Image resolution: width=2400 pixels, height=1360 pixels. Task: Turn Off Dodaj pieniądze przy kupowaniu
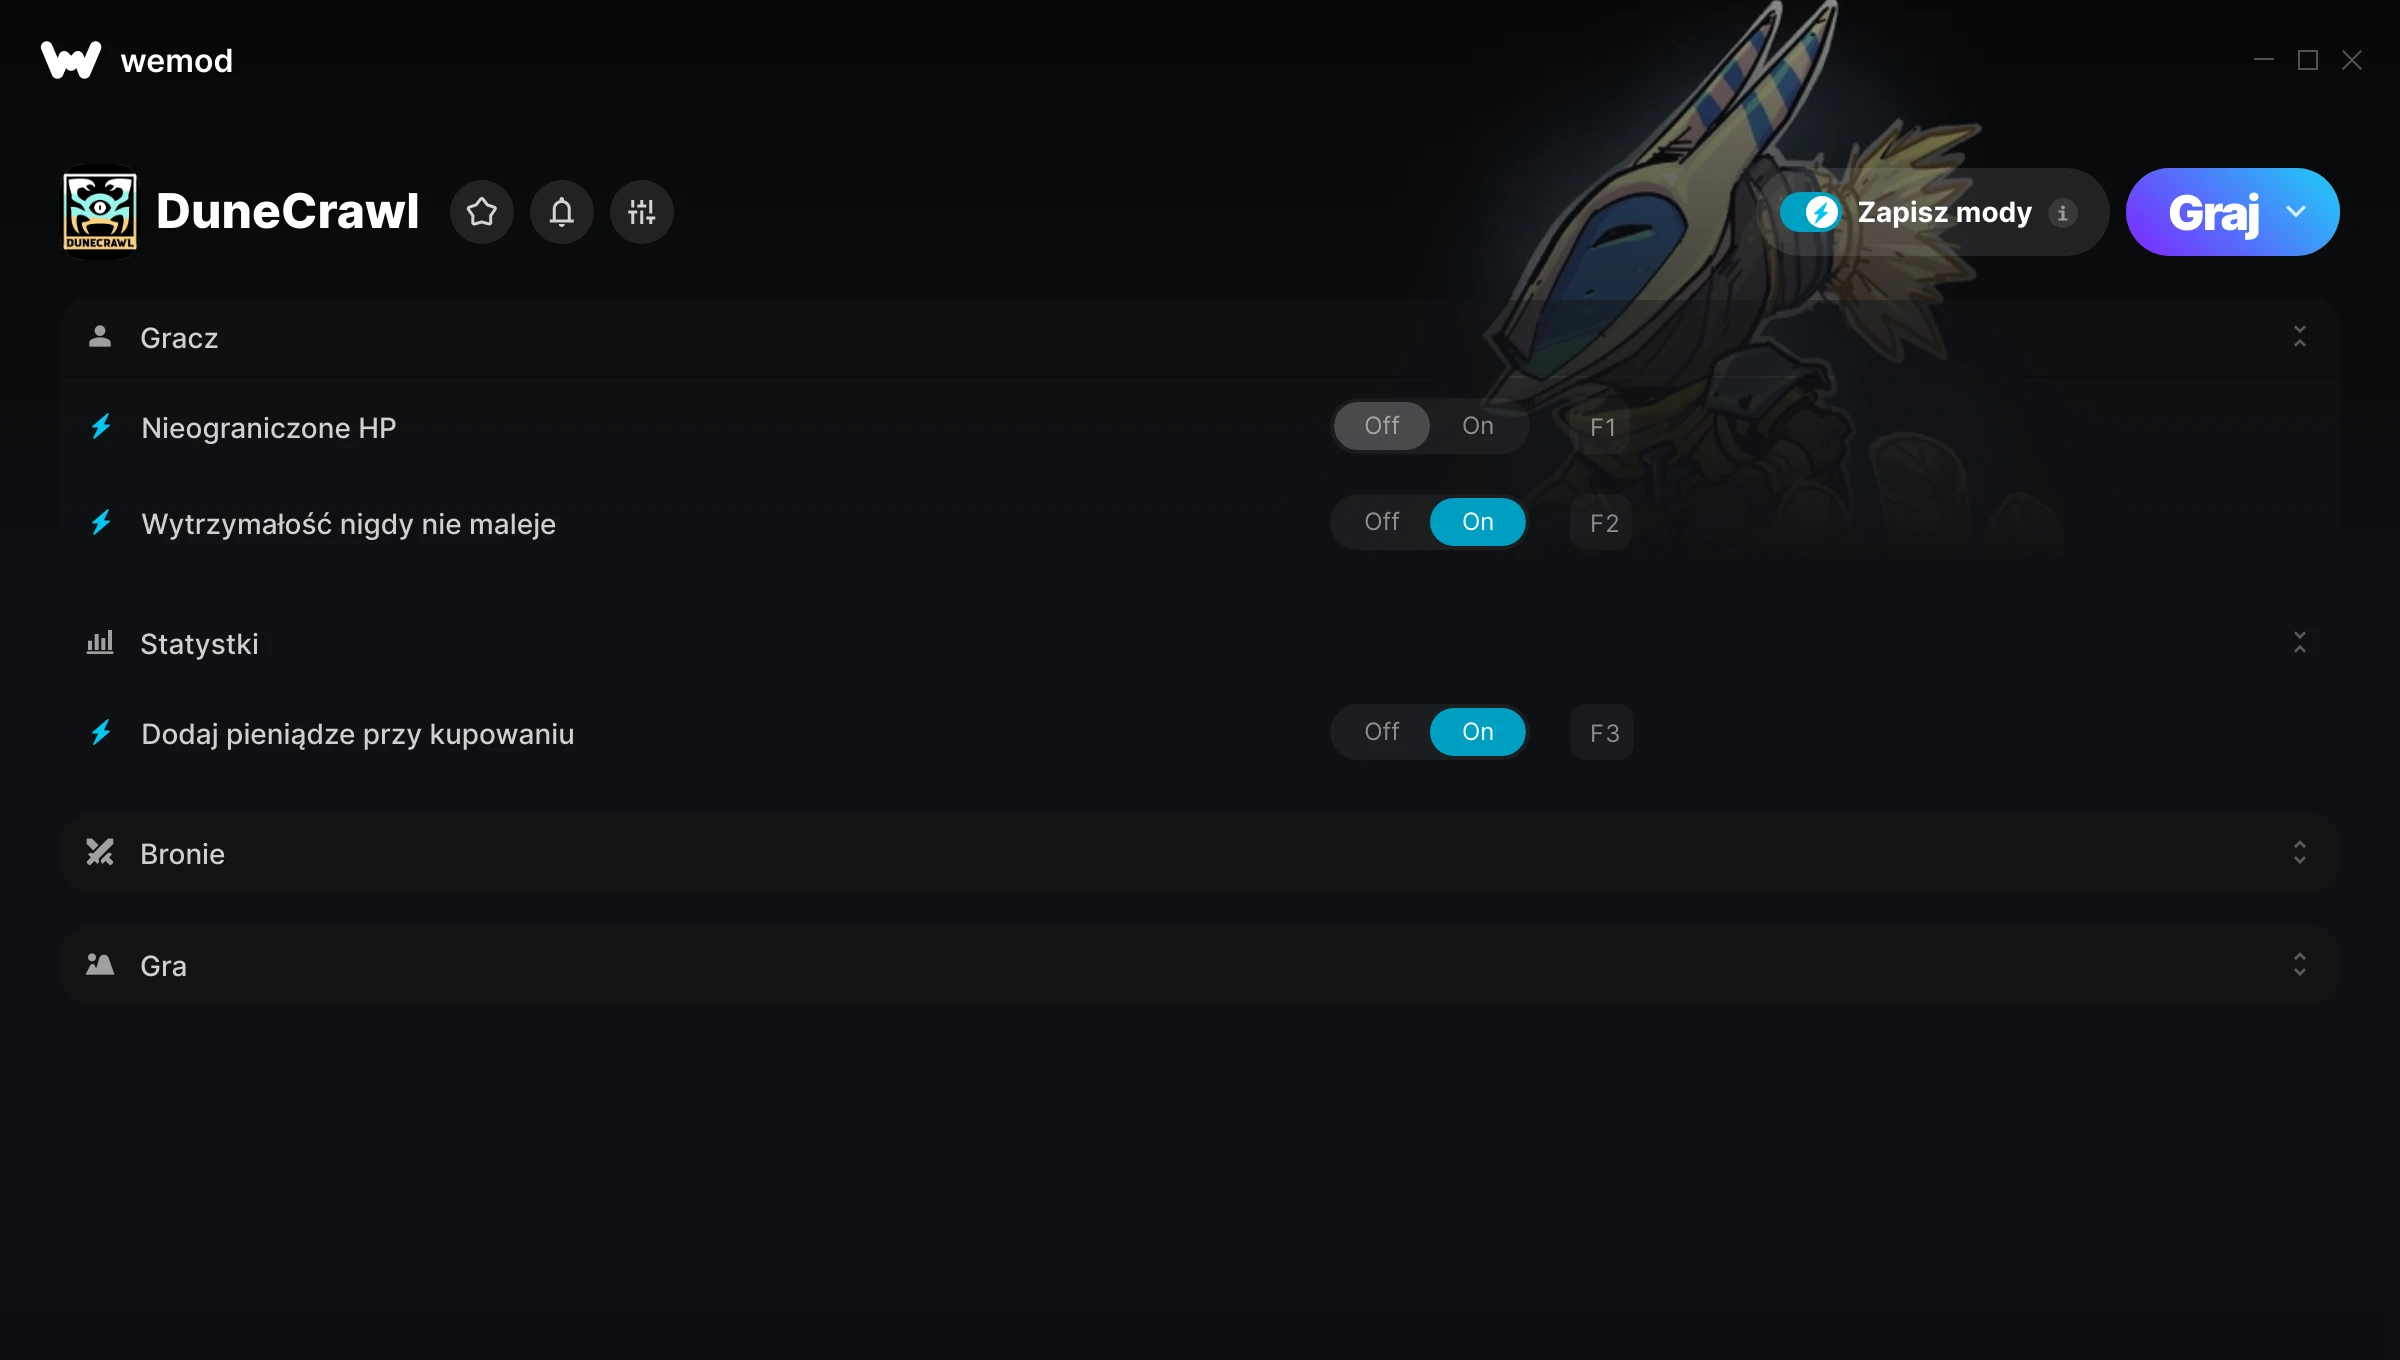[x=1382, y=732]
